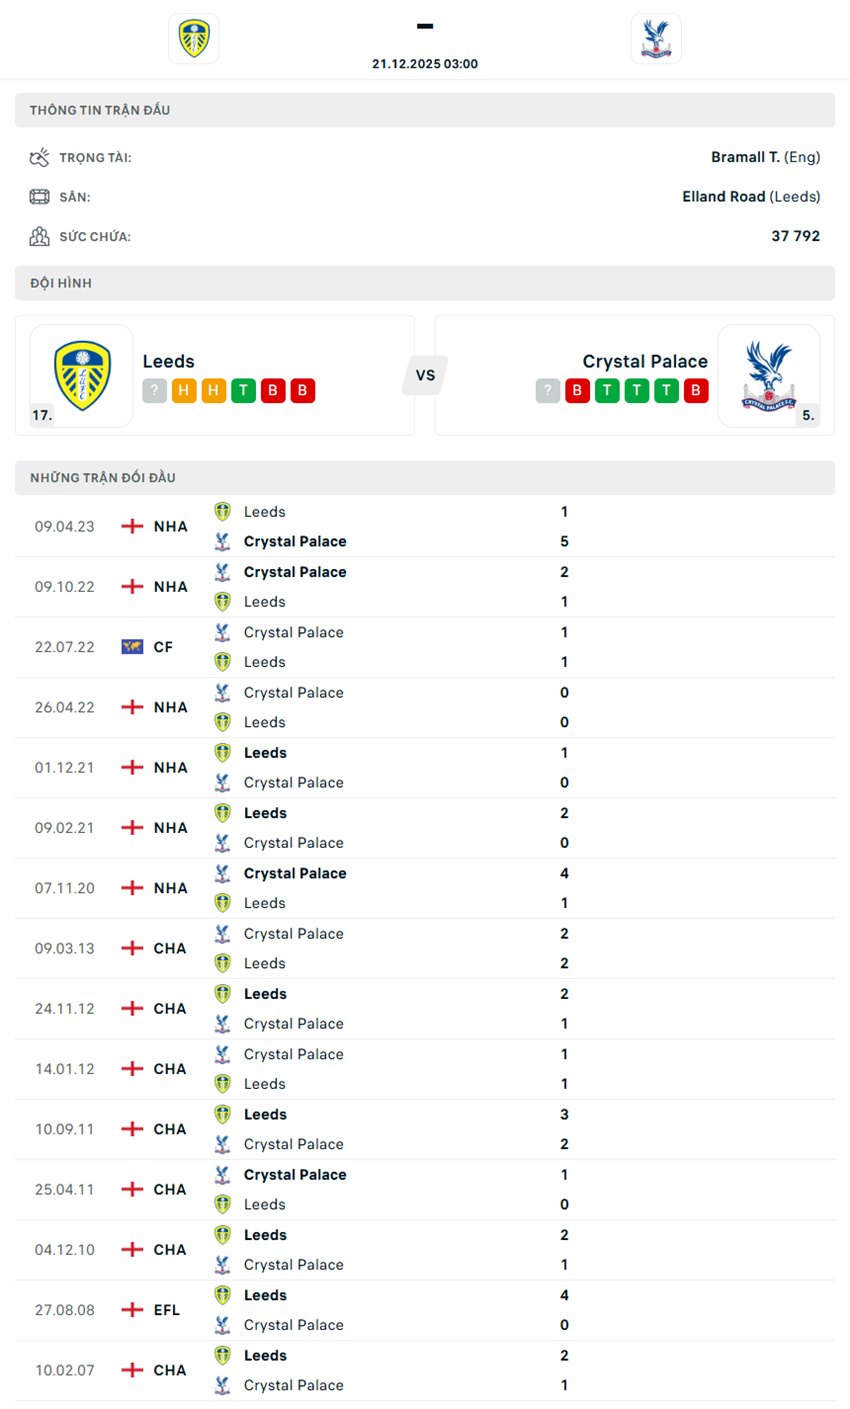Click the referee whistle icon
The image size is (850, 1409).
[41, 156]
